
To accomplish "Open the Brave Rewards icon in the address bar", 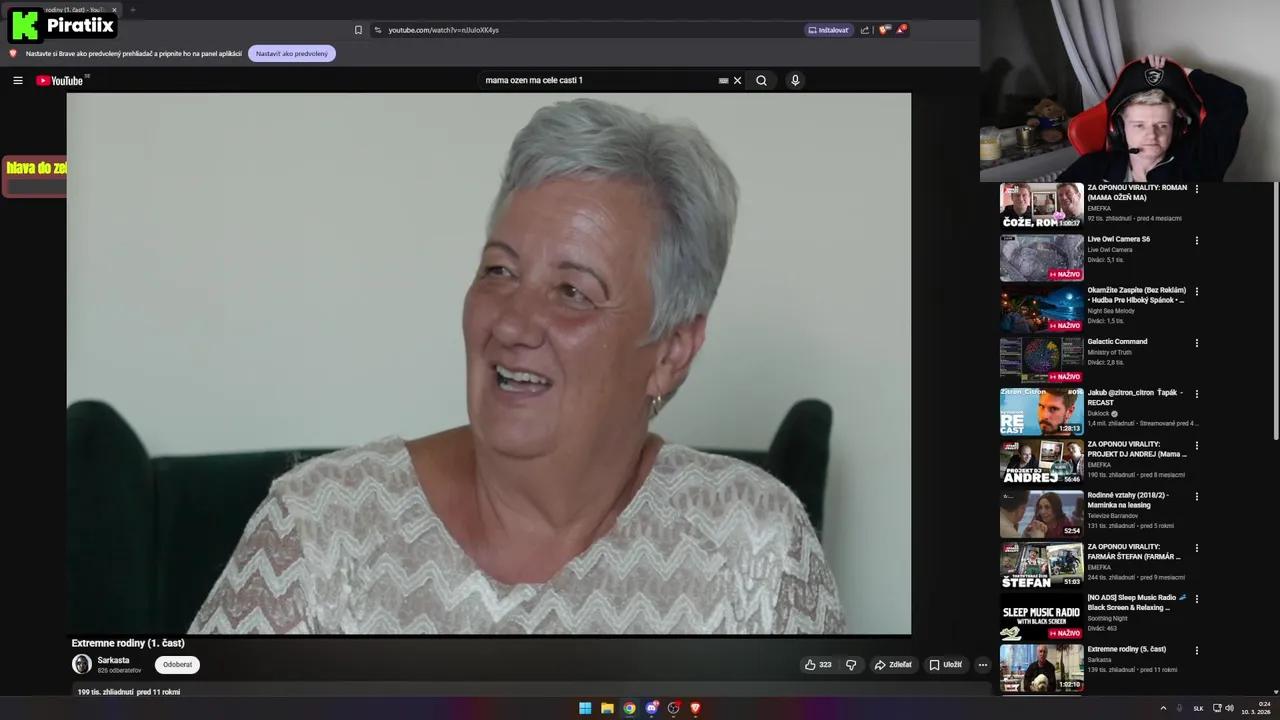I will pyautogui.click(x=901, y=30).
